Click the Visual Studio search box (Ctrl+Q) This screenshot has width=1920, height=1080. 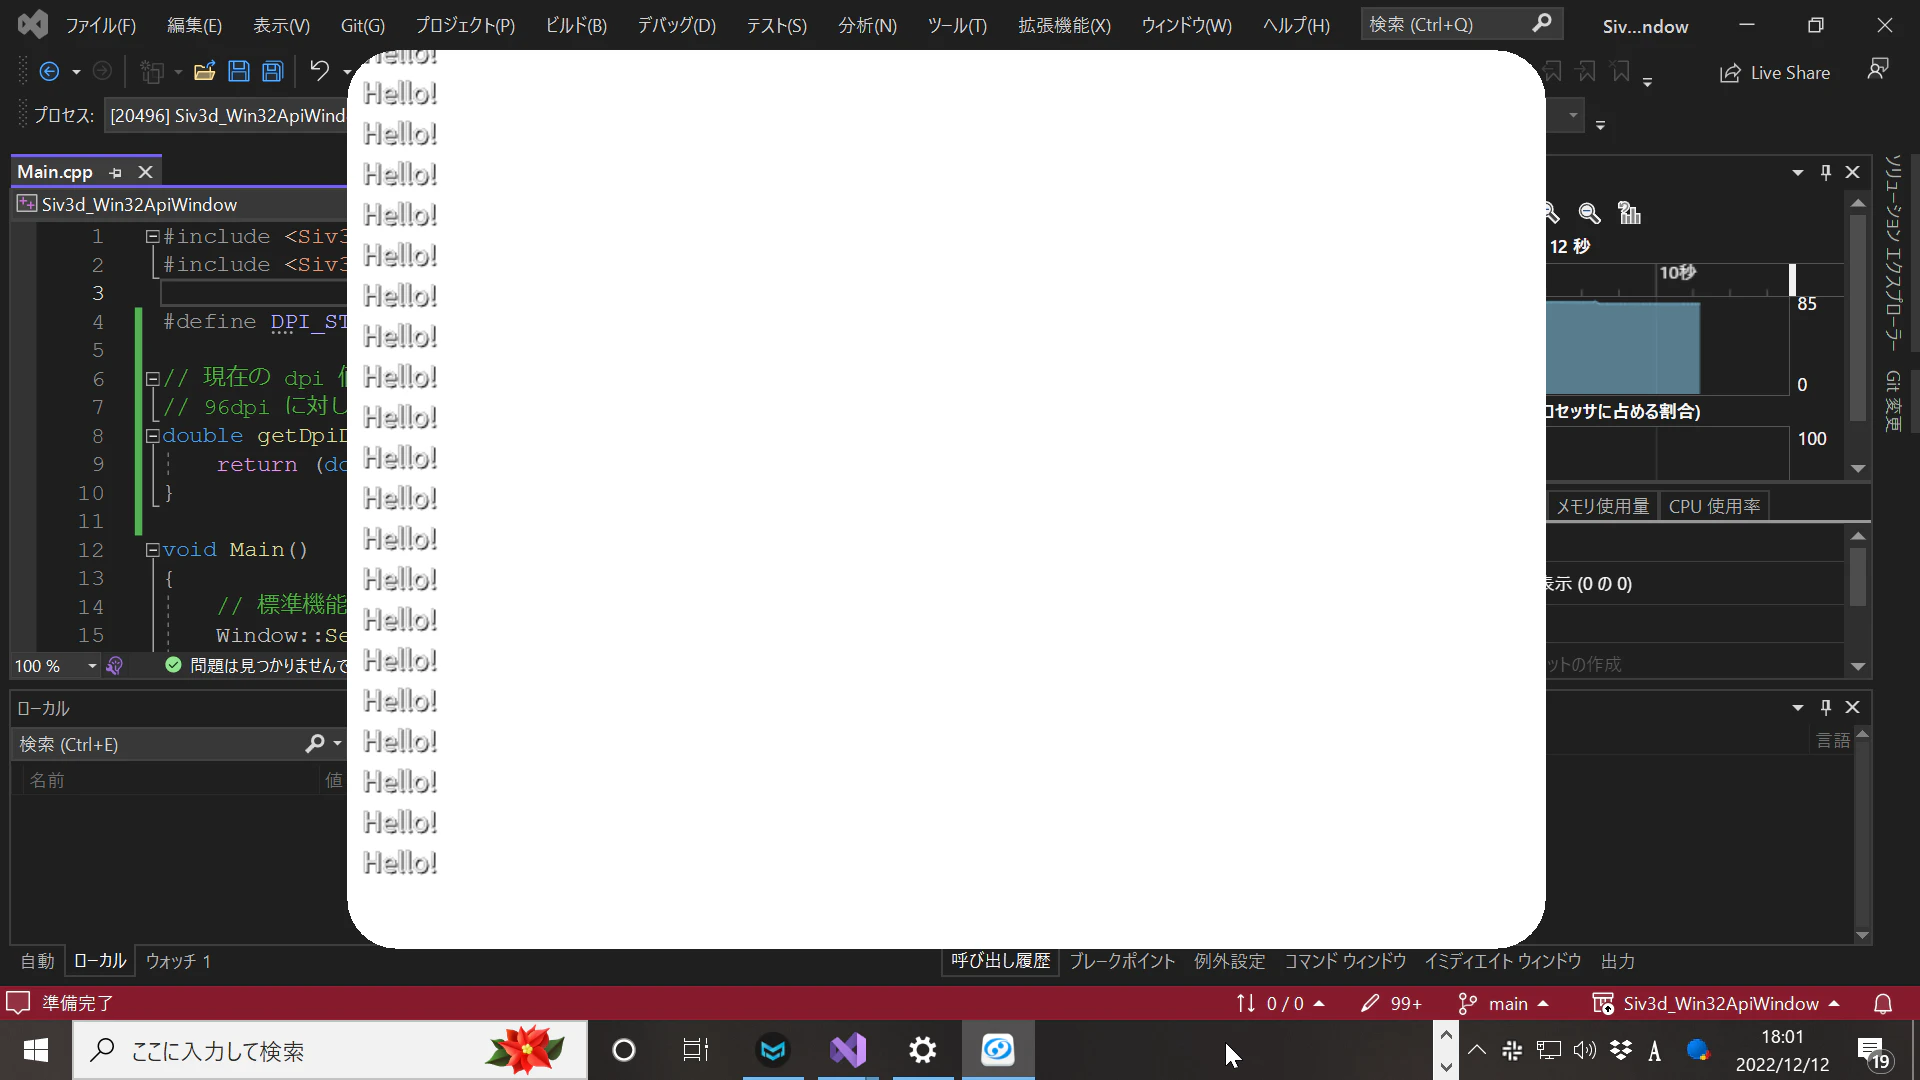click(x=1461, y=24)
